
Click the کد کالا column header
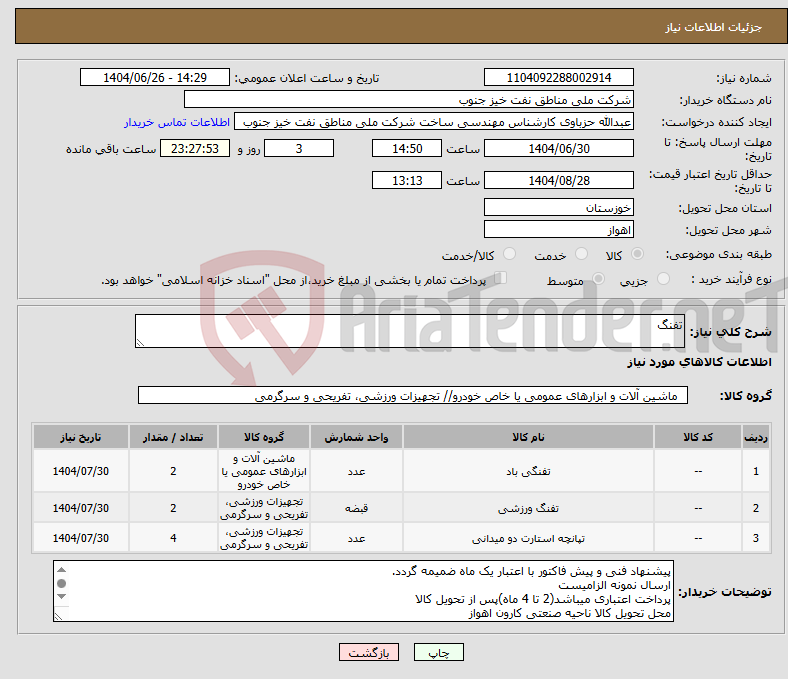[698, 437]
